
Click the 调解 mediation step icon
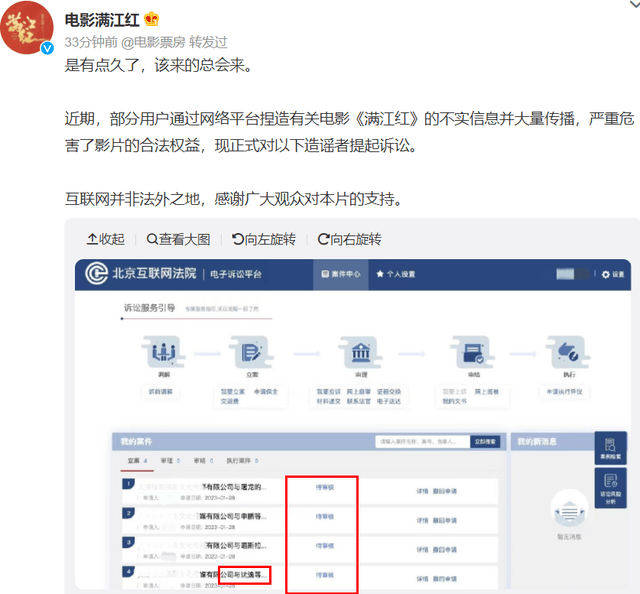click(x=164, y=352)
